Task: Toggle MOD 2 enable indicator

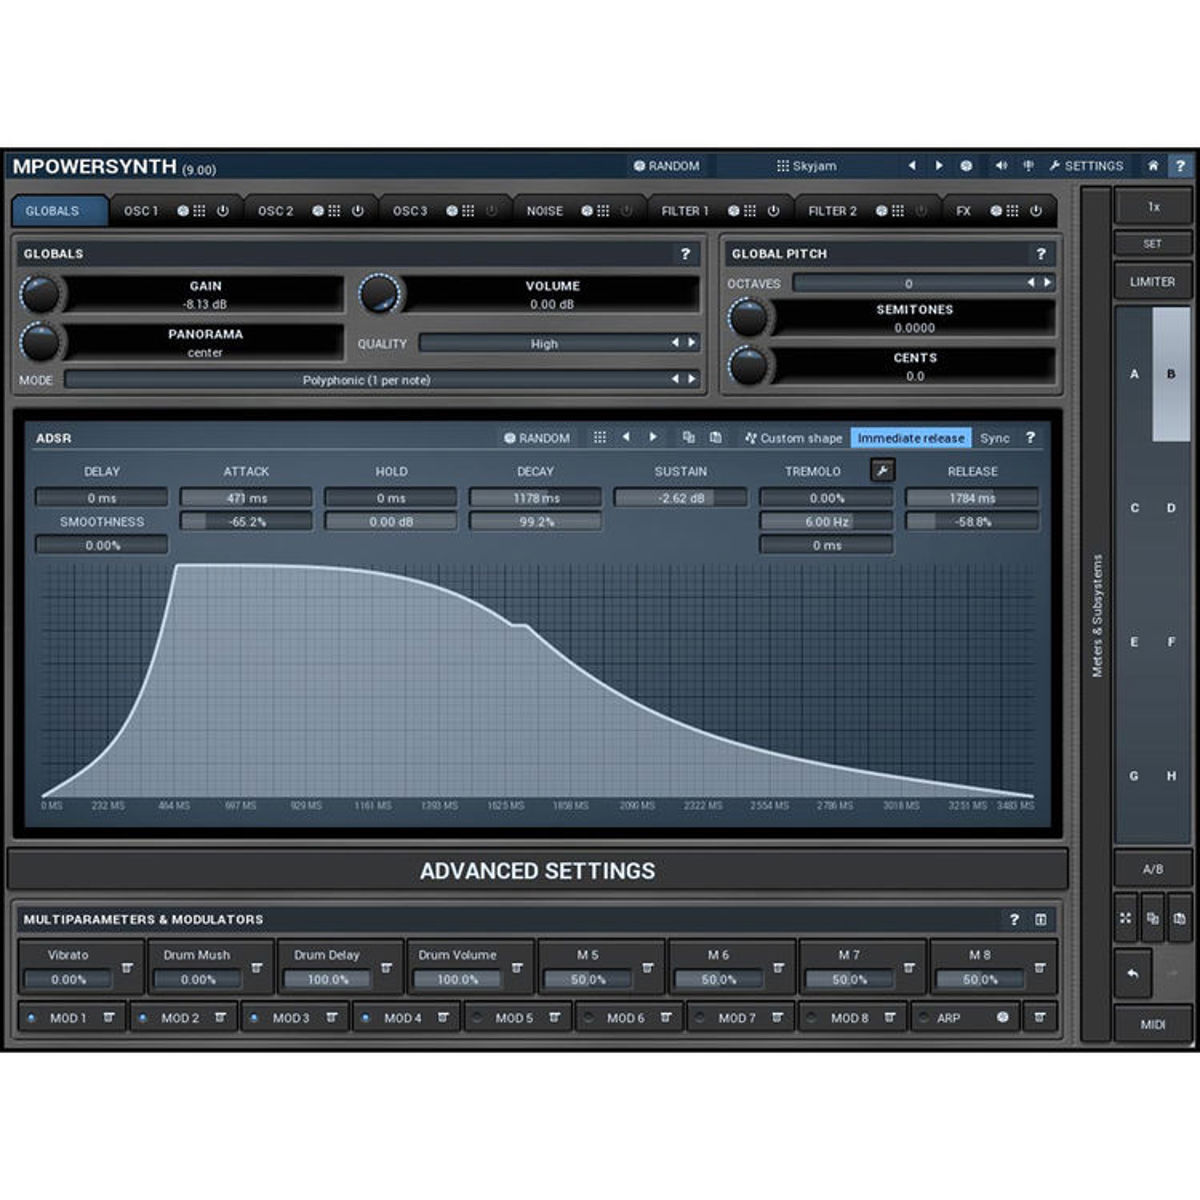Action: click(x=142, y=1018)
